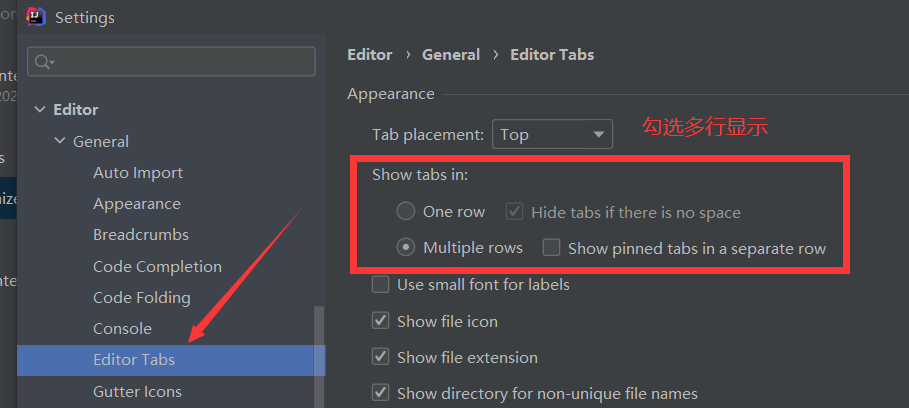
Task: Click the search magnifier icon
Action: click(43, 62)
